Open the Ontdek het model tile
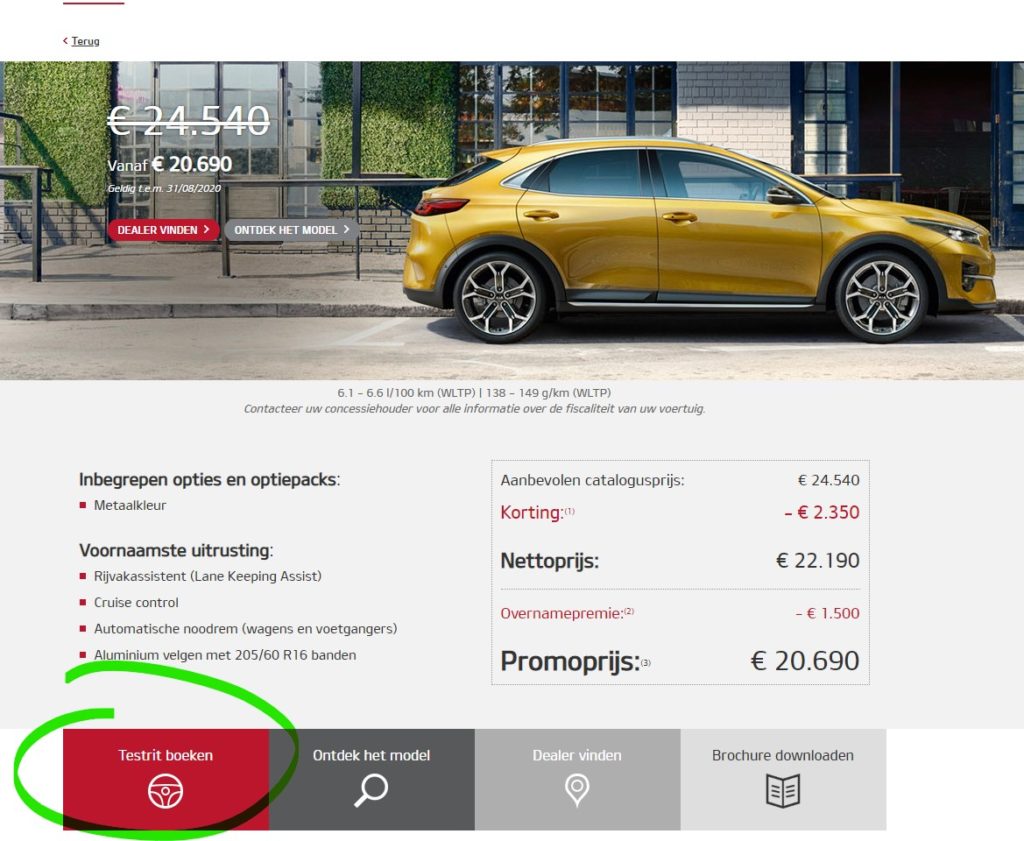1024x841 pixels. click(x=372, y=780)
